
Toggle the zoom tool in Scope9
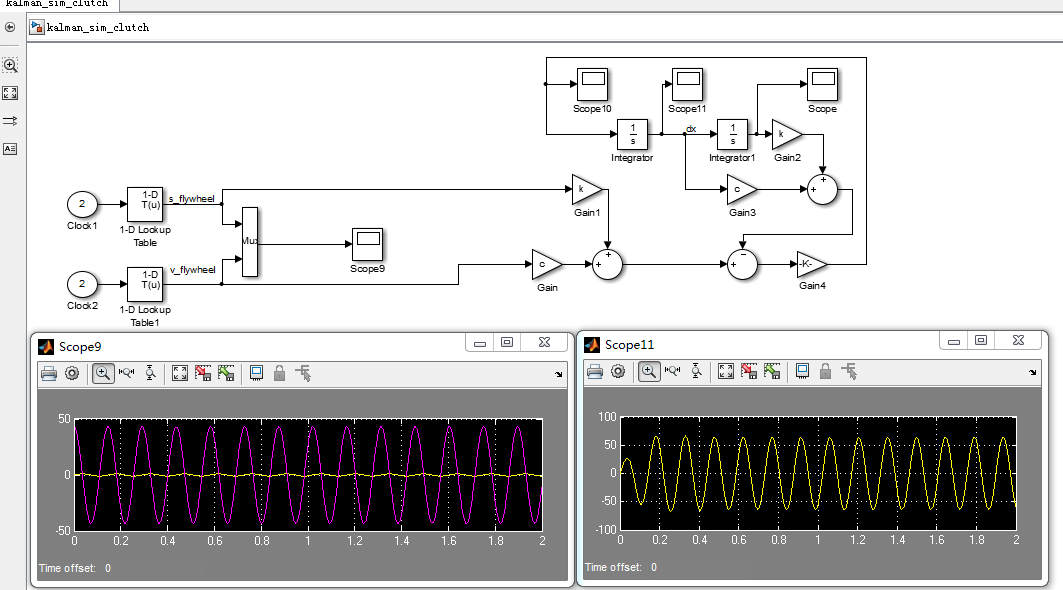(102, 374)
